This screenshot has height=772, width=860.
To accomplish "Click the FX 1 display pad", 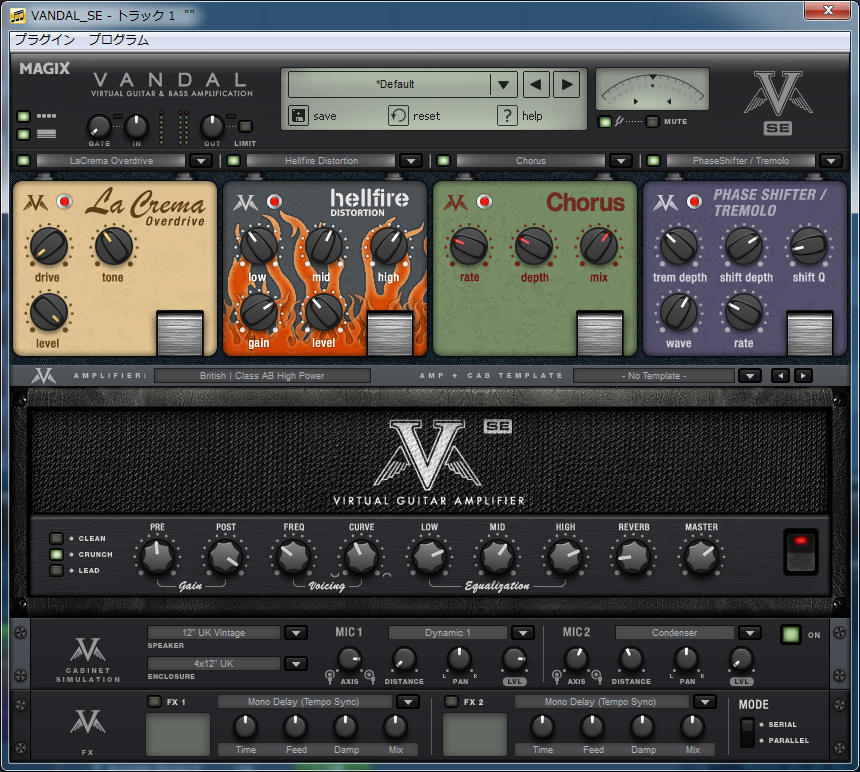I will (x=178, y=735).
